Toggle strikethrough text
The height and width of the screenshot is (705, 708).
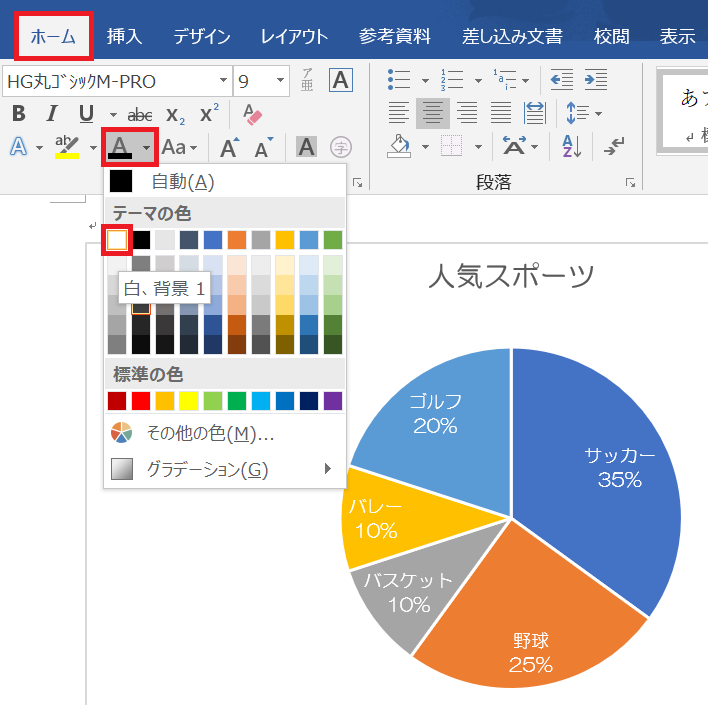(140, 115)
